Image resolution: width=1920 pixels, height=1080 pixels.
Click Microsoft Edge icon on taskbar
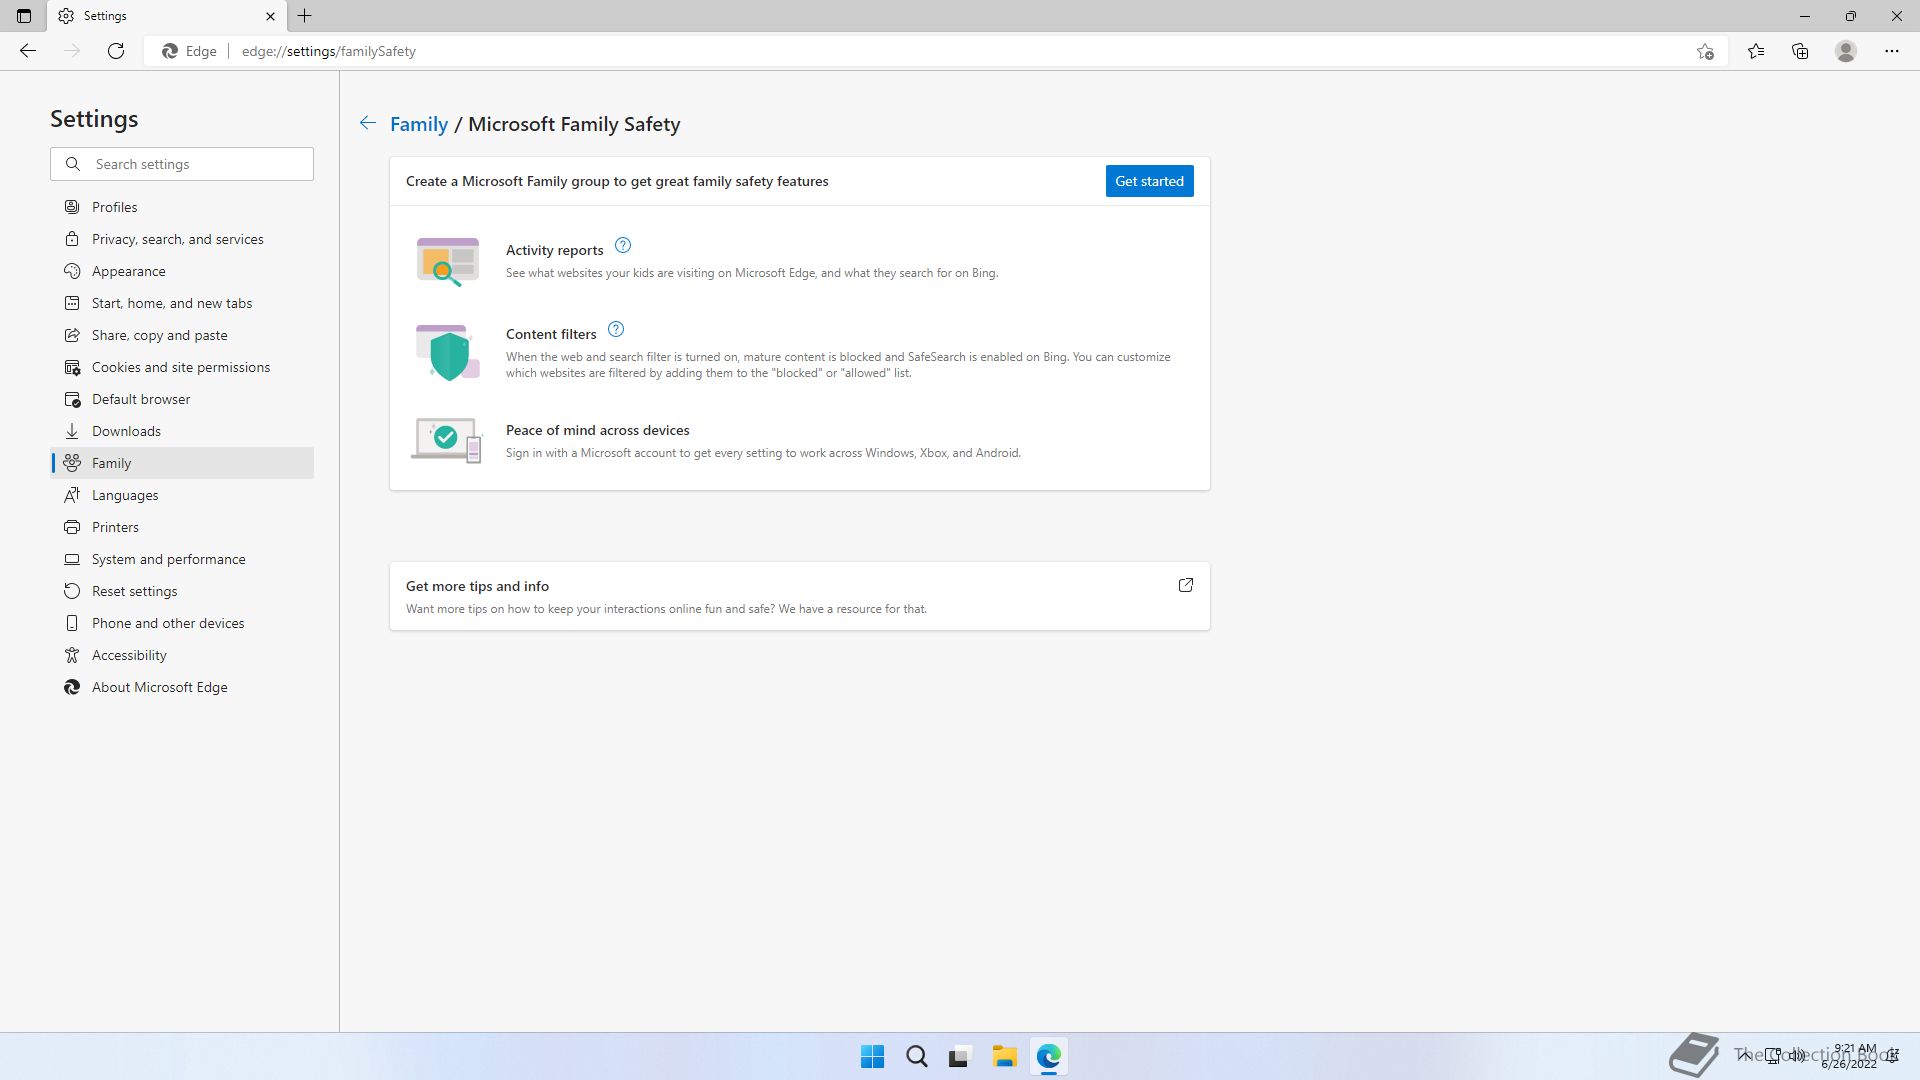(1048, 1056)
